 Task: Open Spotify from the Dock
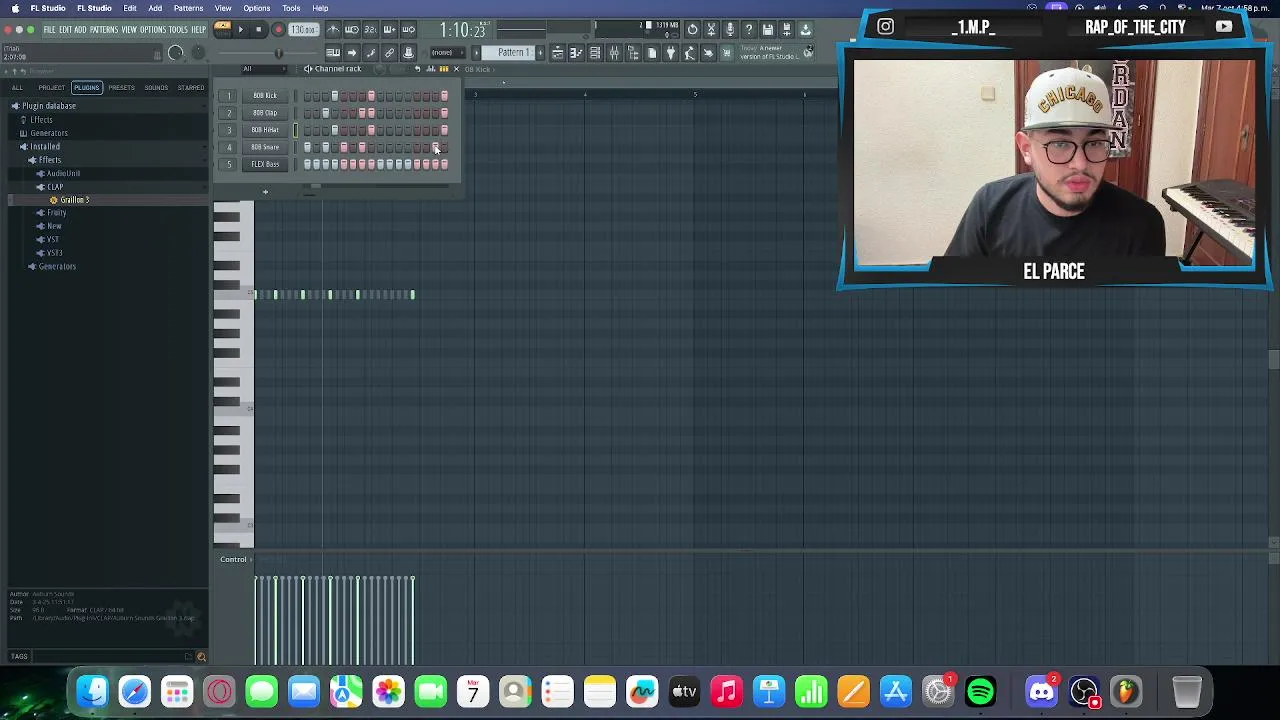(x=980, y=691)
